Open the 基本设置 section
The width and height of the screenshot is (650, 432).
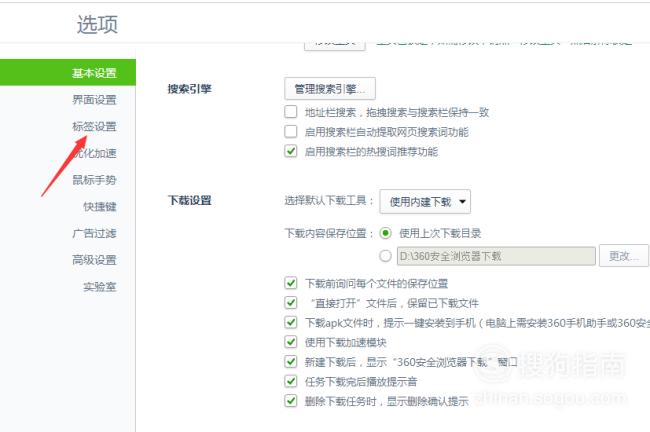pos(68,73)
